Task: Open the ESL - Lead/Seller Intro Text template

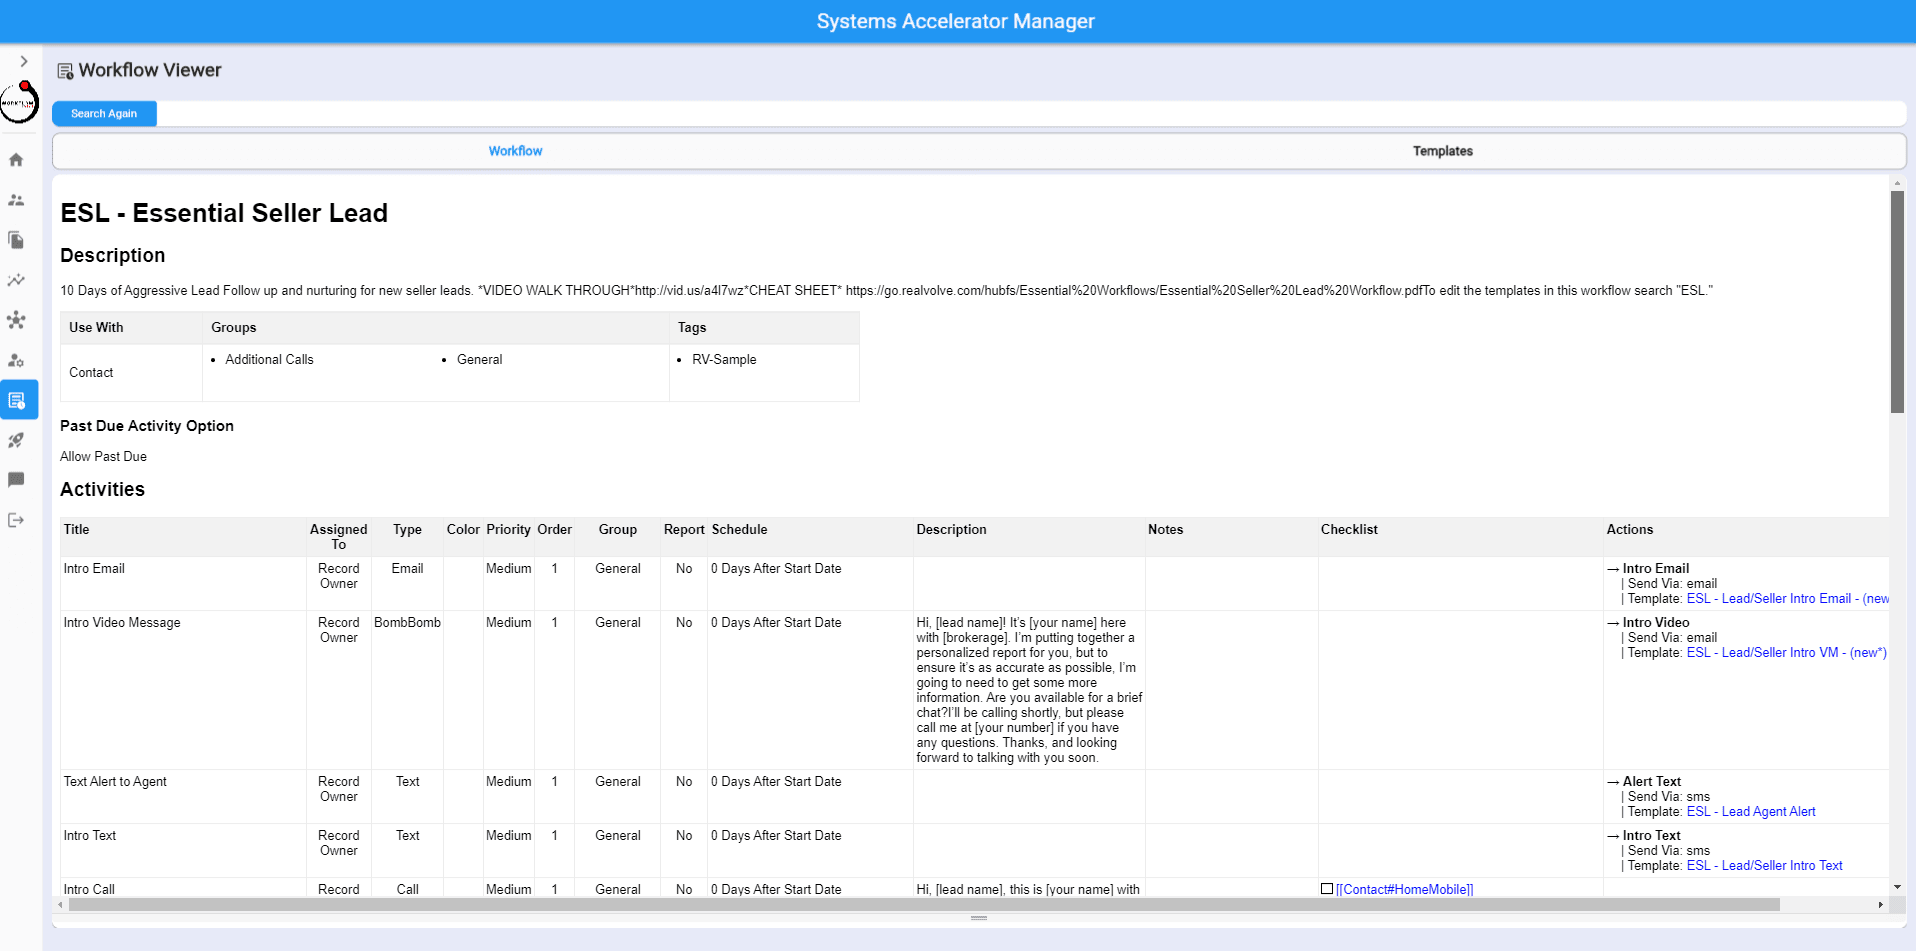Action: 1764,866
